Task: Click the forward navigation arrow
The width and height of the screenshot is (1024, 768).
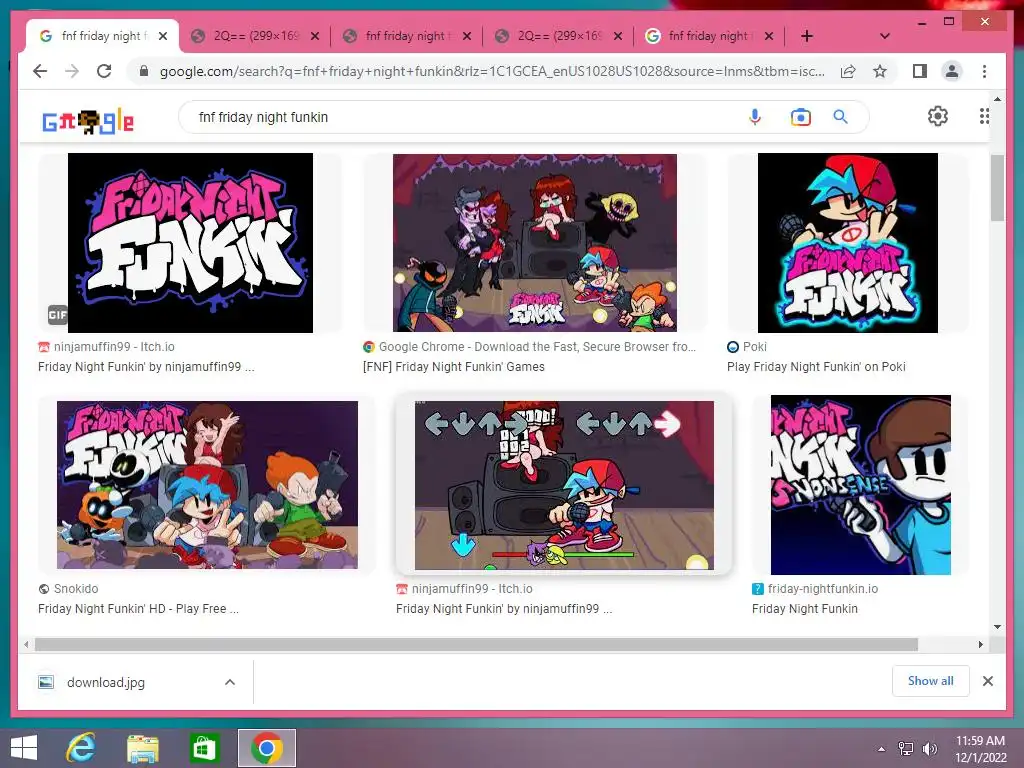Action: tap(72, 71)
